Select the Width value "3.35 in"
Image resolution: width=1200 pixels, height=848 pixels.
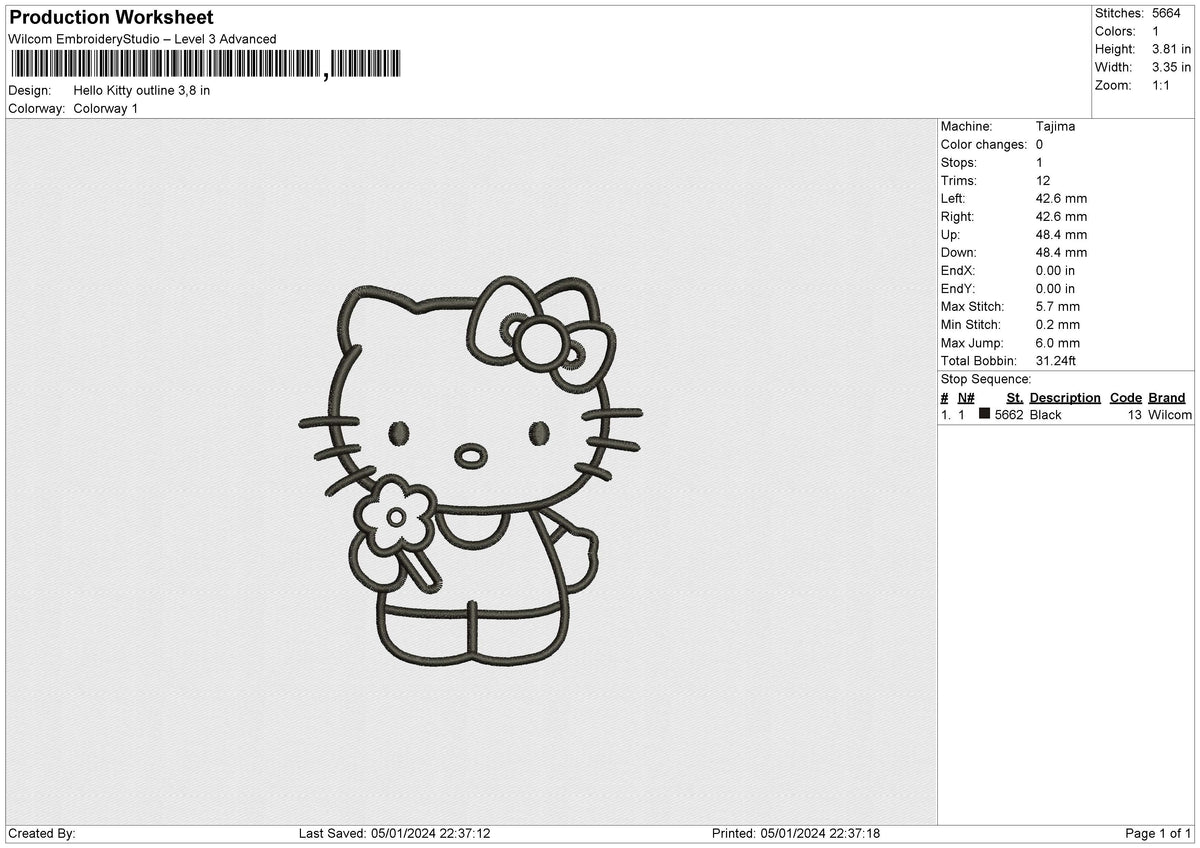click(1172, 67)
